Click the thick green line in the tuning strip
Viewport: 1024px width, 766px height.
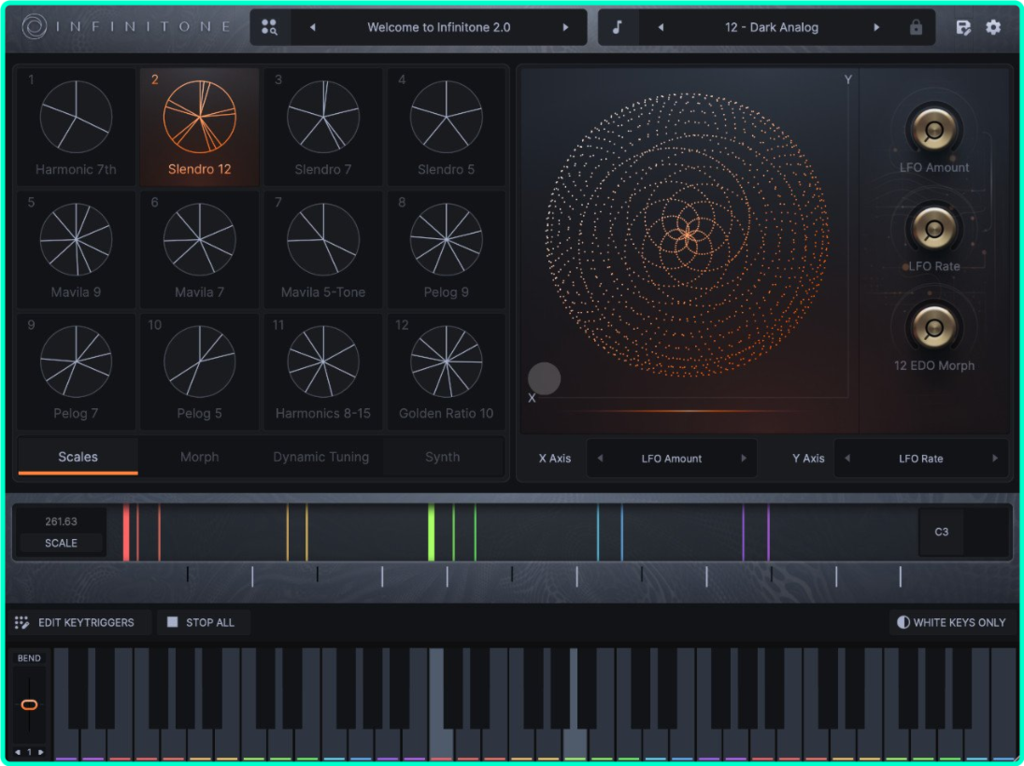pyautogui.click(x=431, y=532)
